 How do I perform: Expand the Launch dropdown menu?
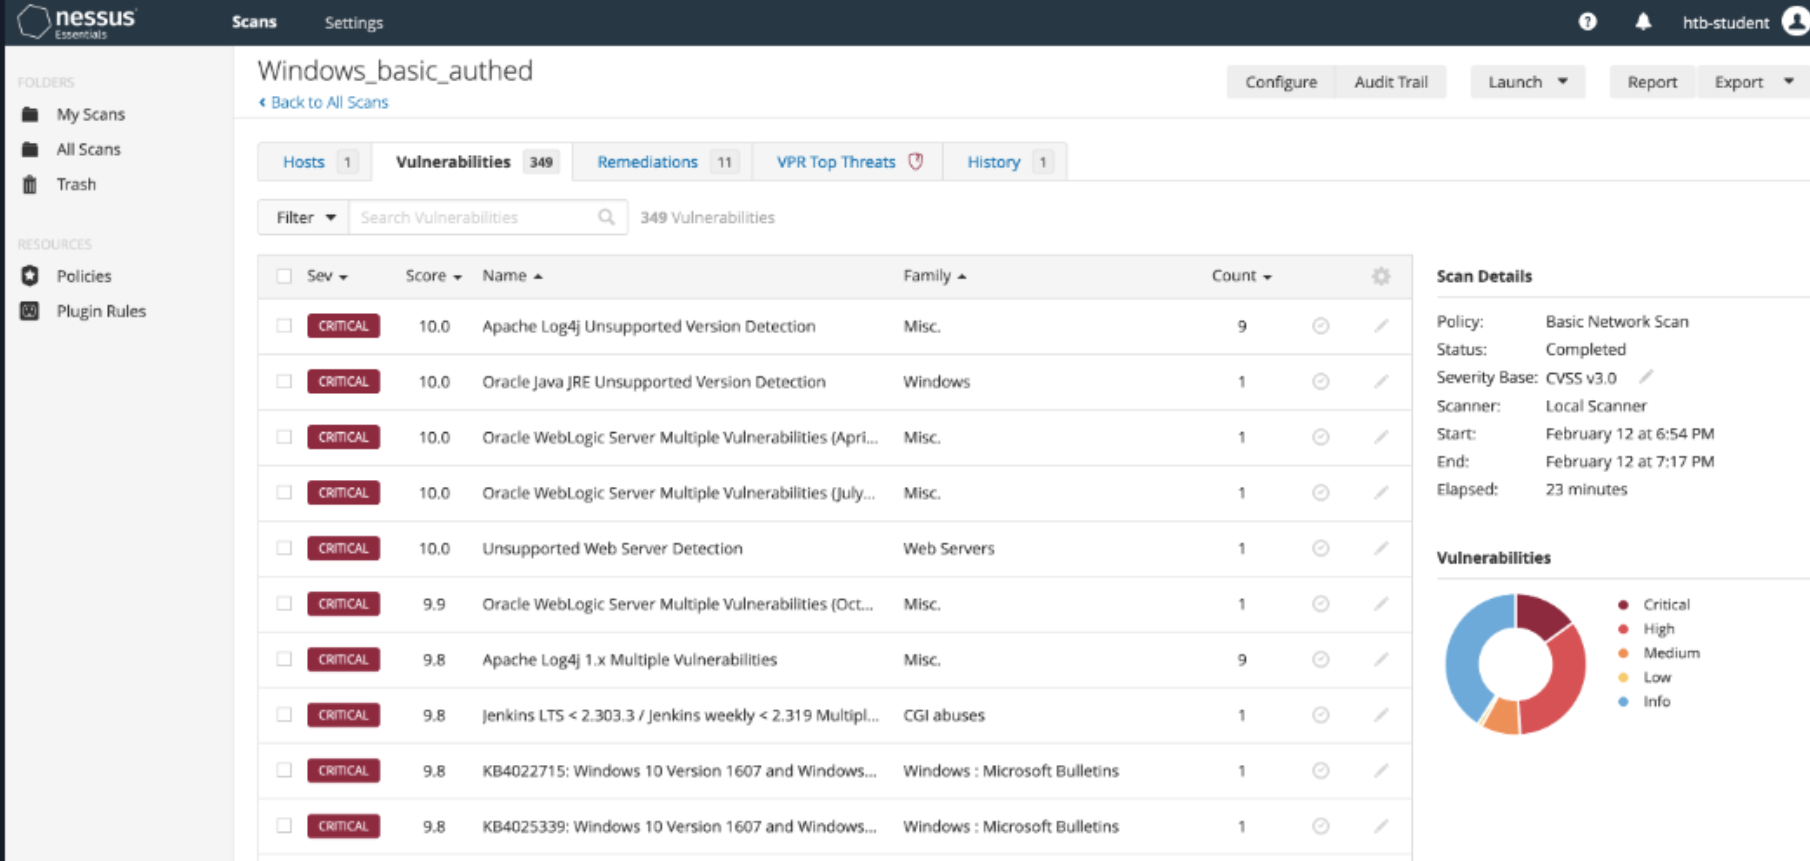(1562, 82)
